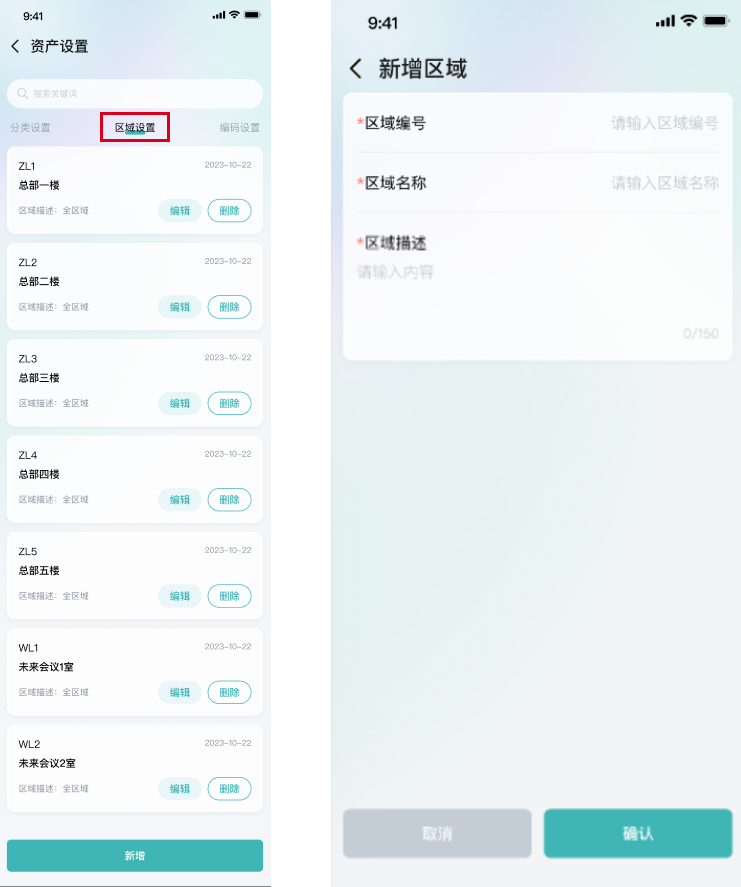Edit the ZL1 总部一楼 entry
This screenshot has height=887, width=741.
pos(180,210)
